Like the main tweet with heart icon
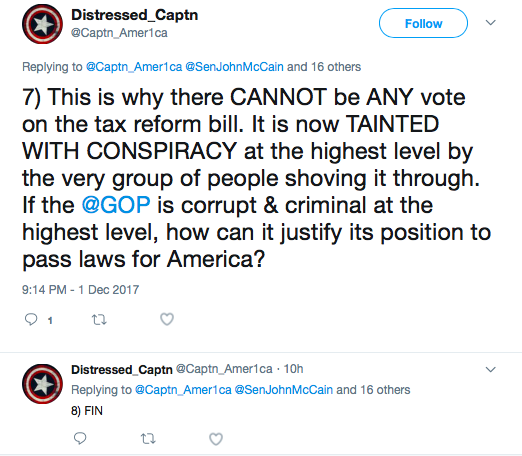 167,319
